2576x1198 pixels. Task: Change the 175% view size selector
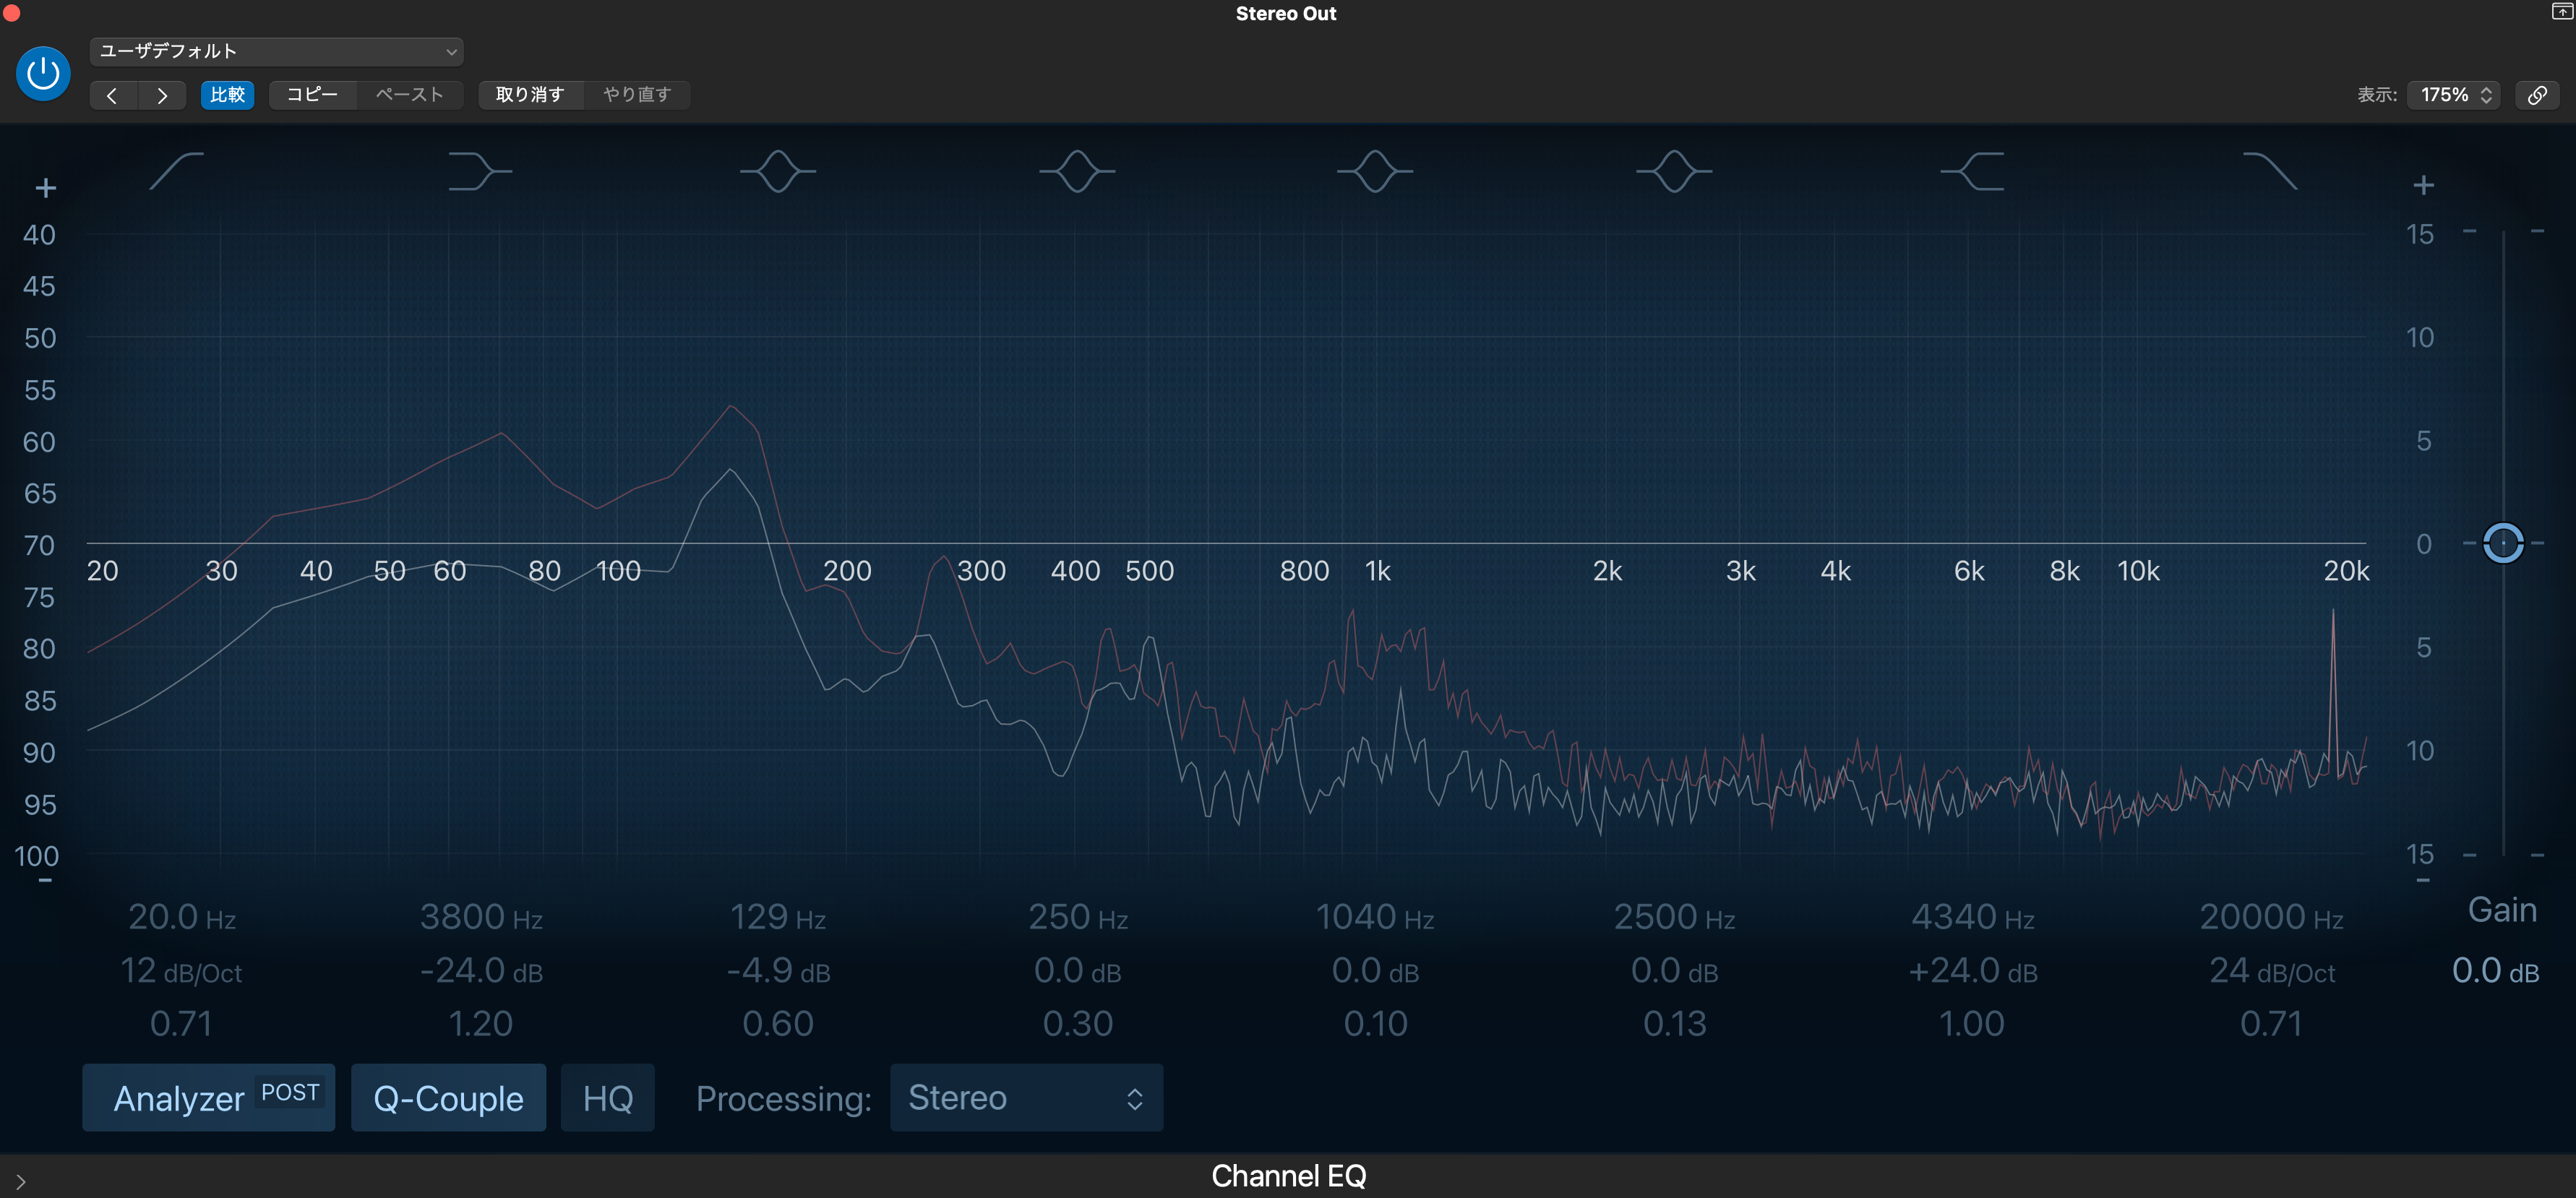(x=2453, y=95)
